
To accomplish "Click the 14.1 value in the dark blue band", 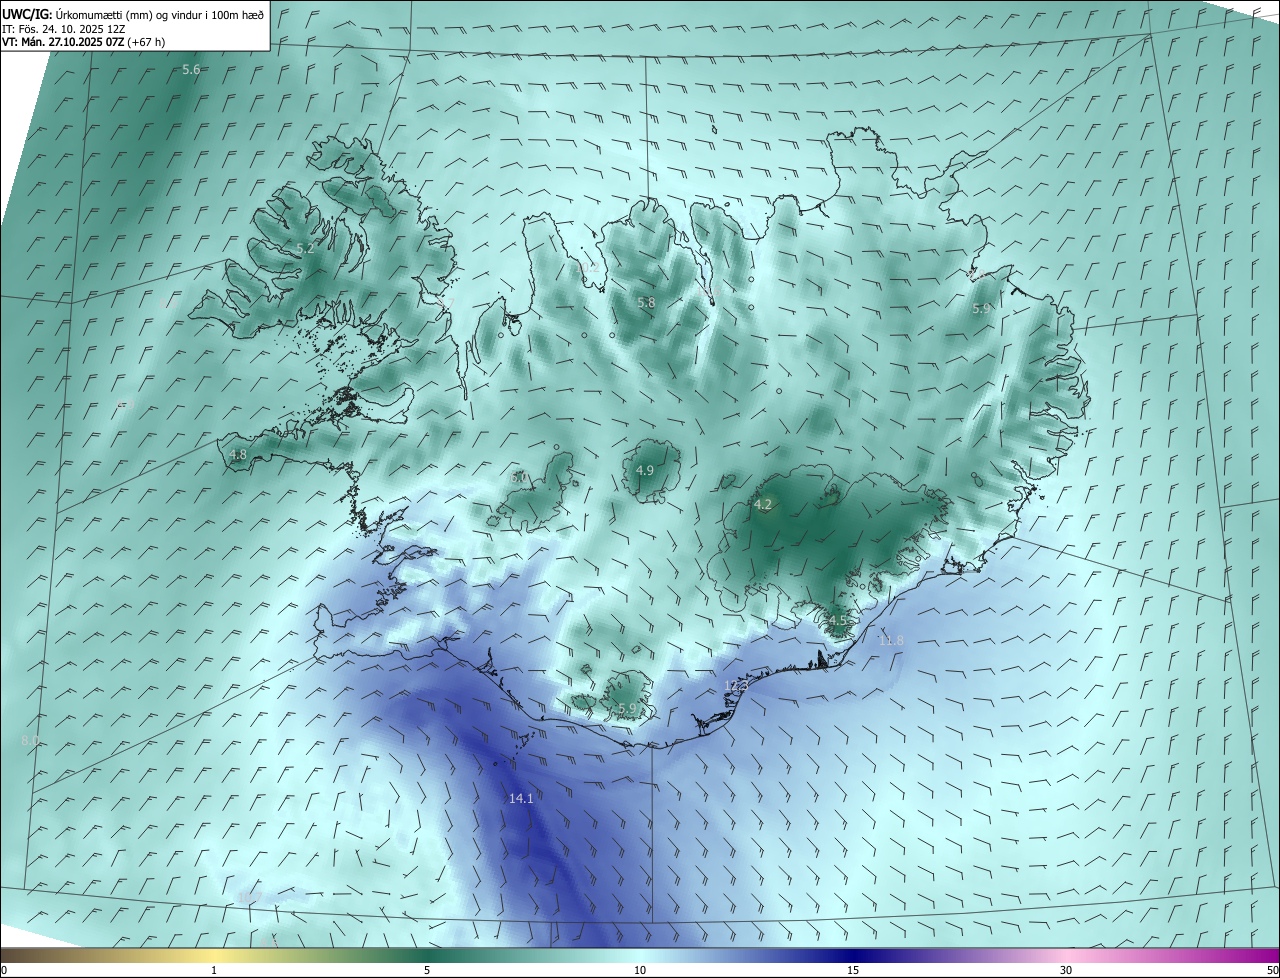I will point(521,798).
